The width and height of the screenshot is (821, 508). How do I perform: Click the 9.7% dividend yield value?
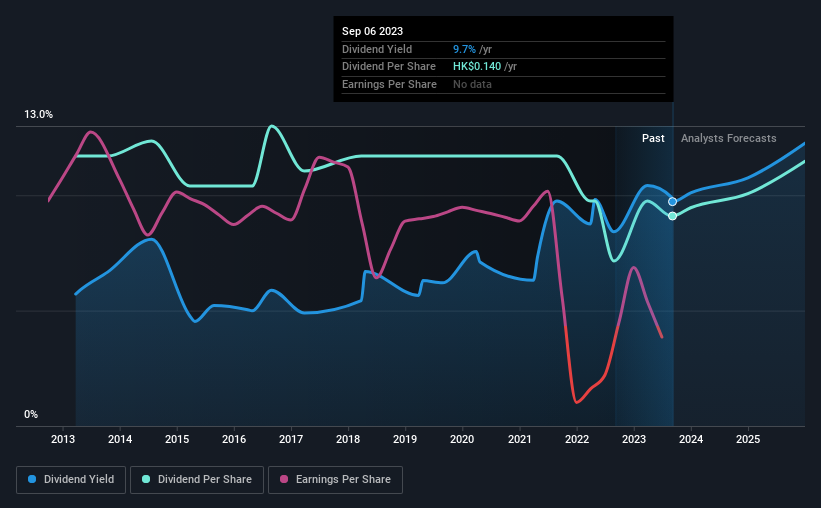(x=464, y=49)
